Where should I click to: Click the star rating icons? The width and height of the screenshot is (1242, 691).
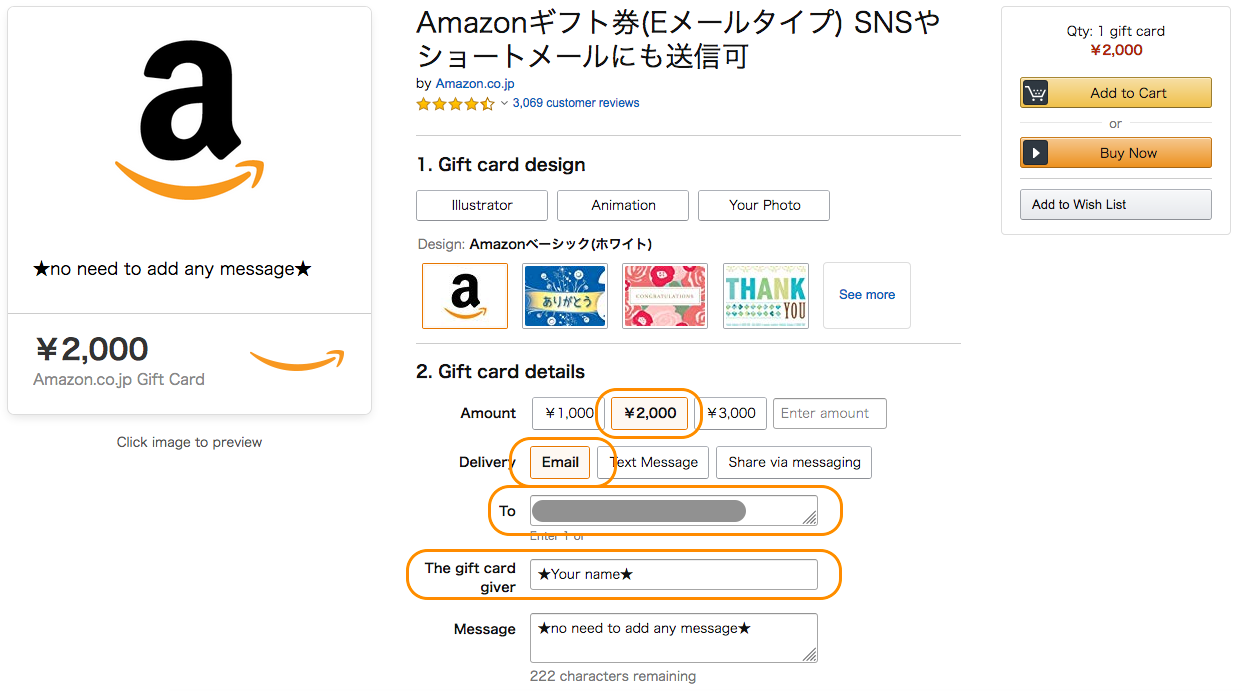[455, 103]
